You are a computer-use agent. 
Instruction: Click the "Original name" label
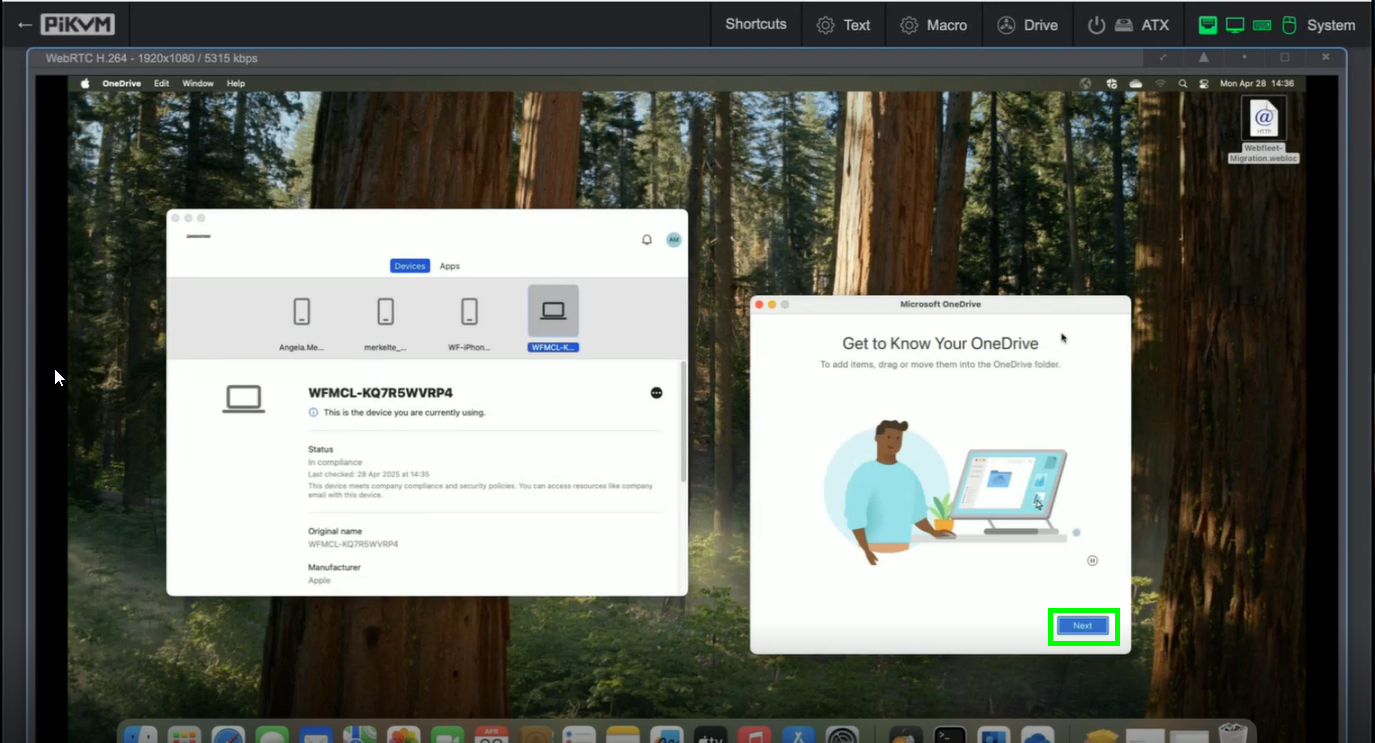tap(335, 531)
